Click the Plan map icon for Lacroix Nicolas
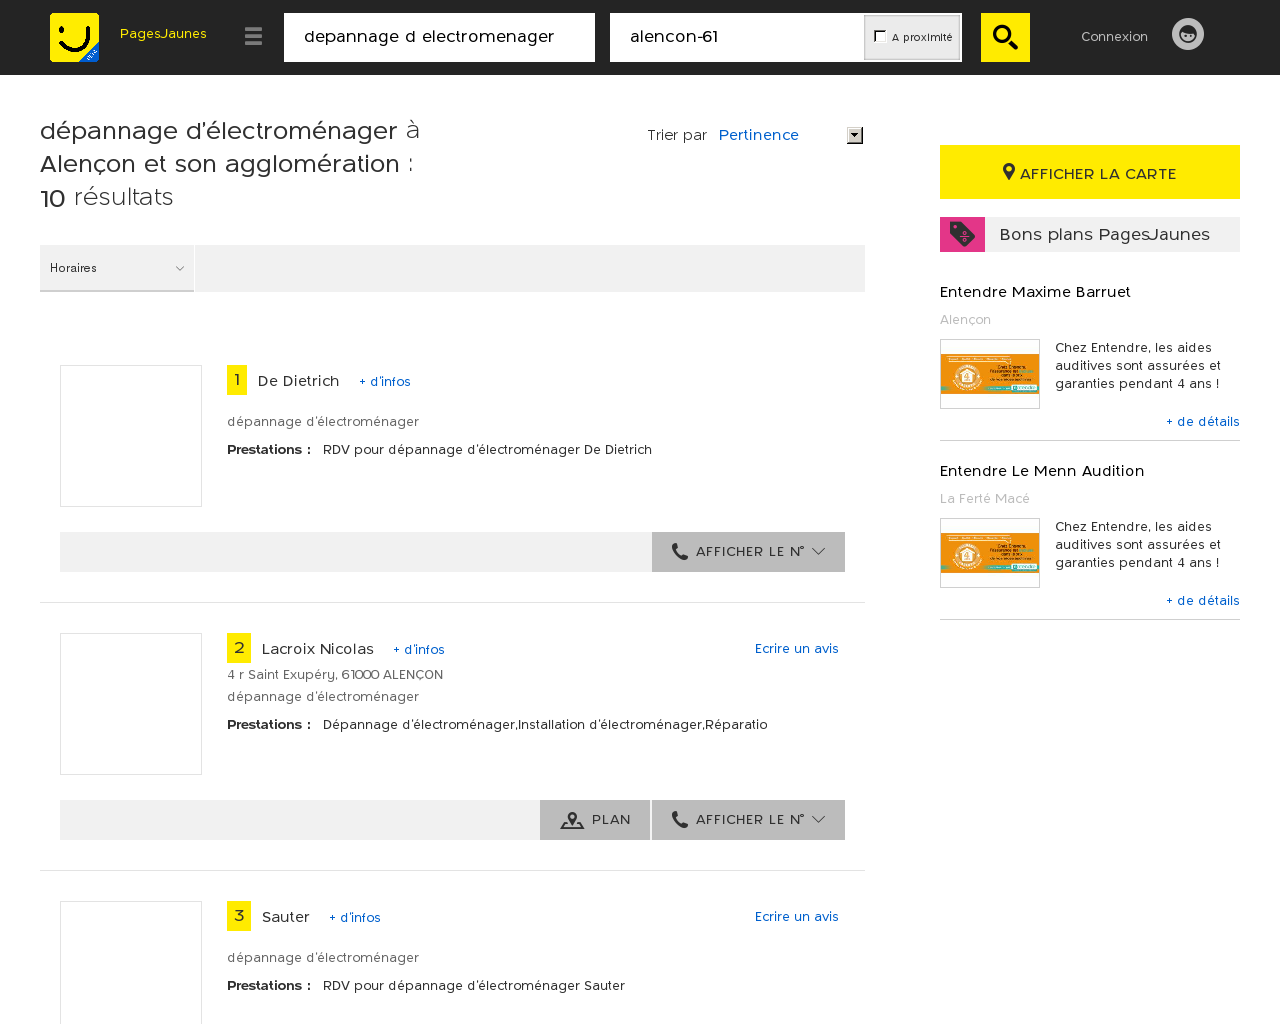 (572, 820)
